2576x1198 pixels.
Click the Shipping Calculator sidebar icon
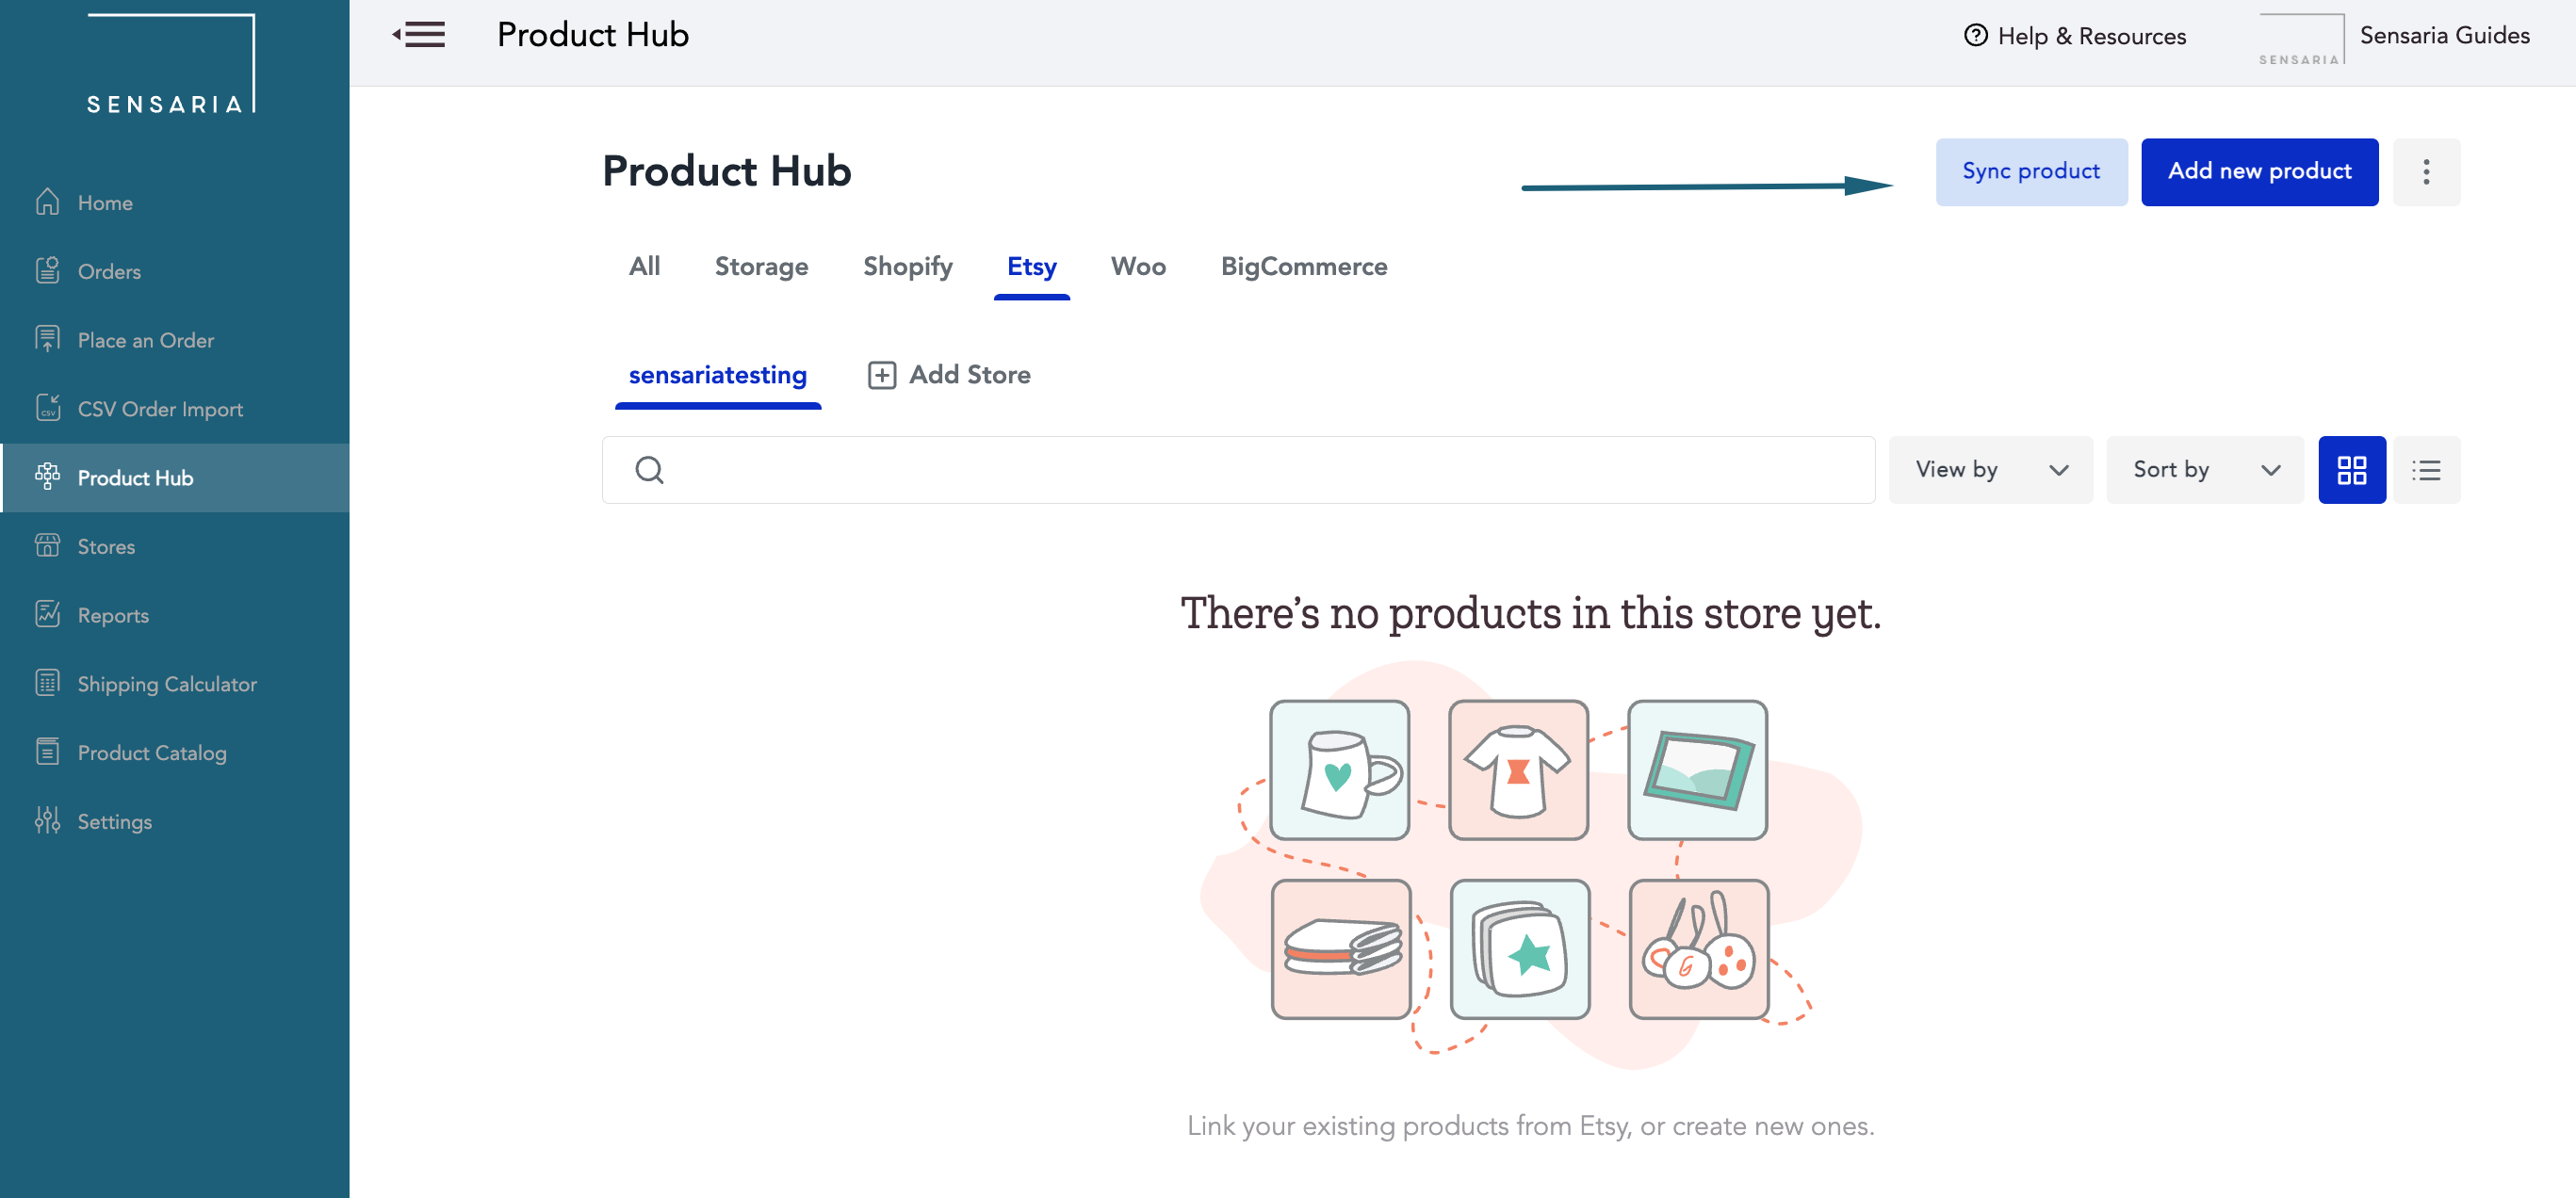(48, 683)
